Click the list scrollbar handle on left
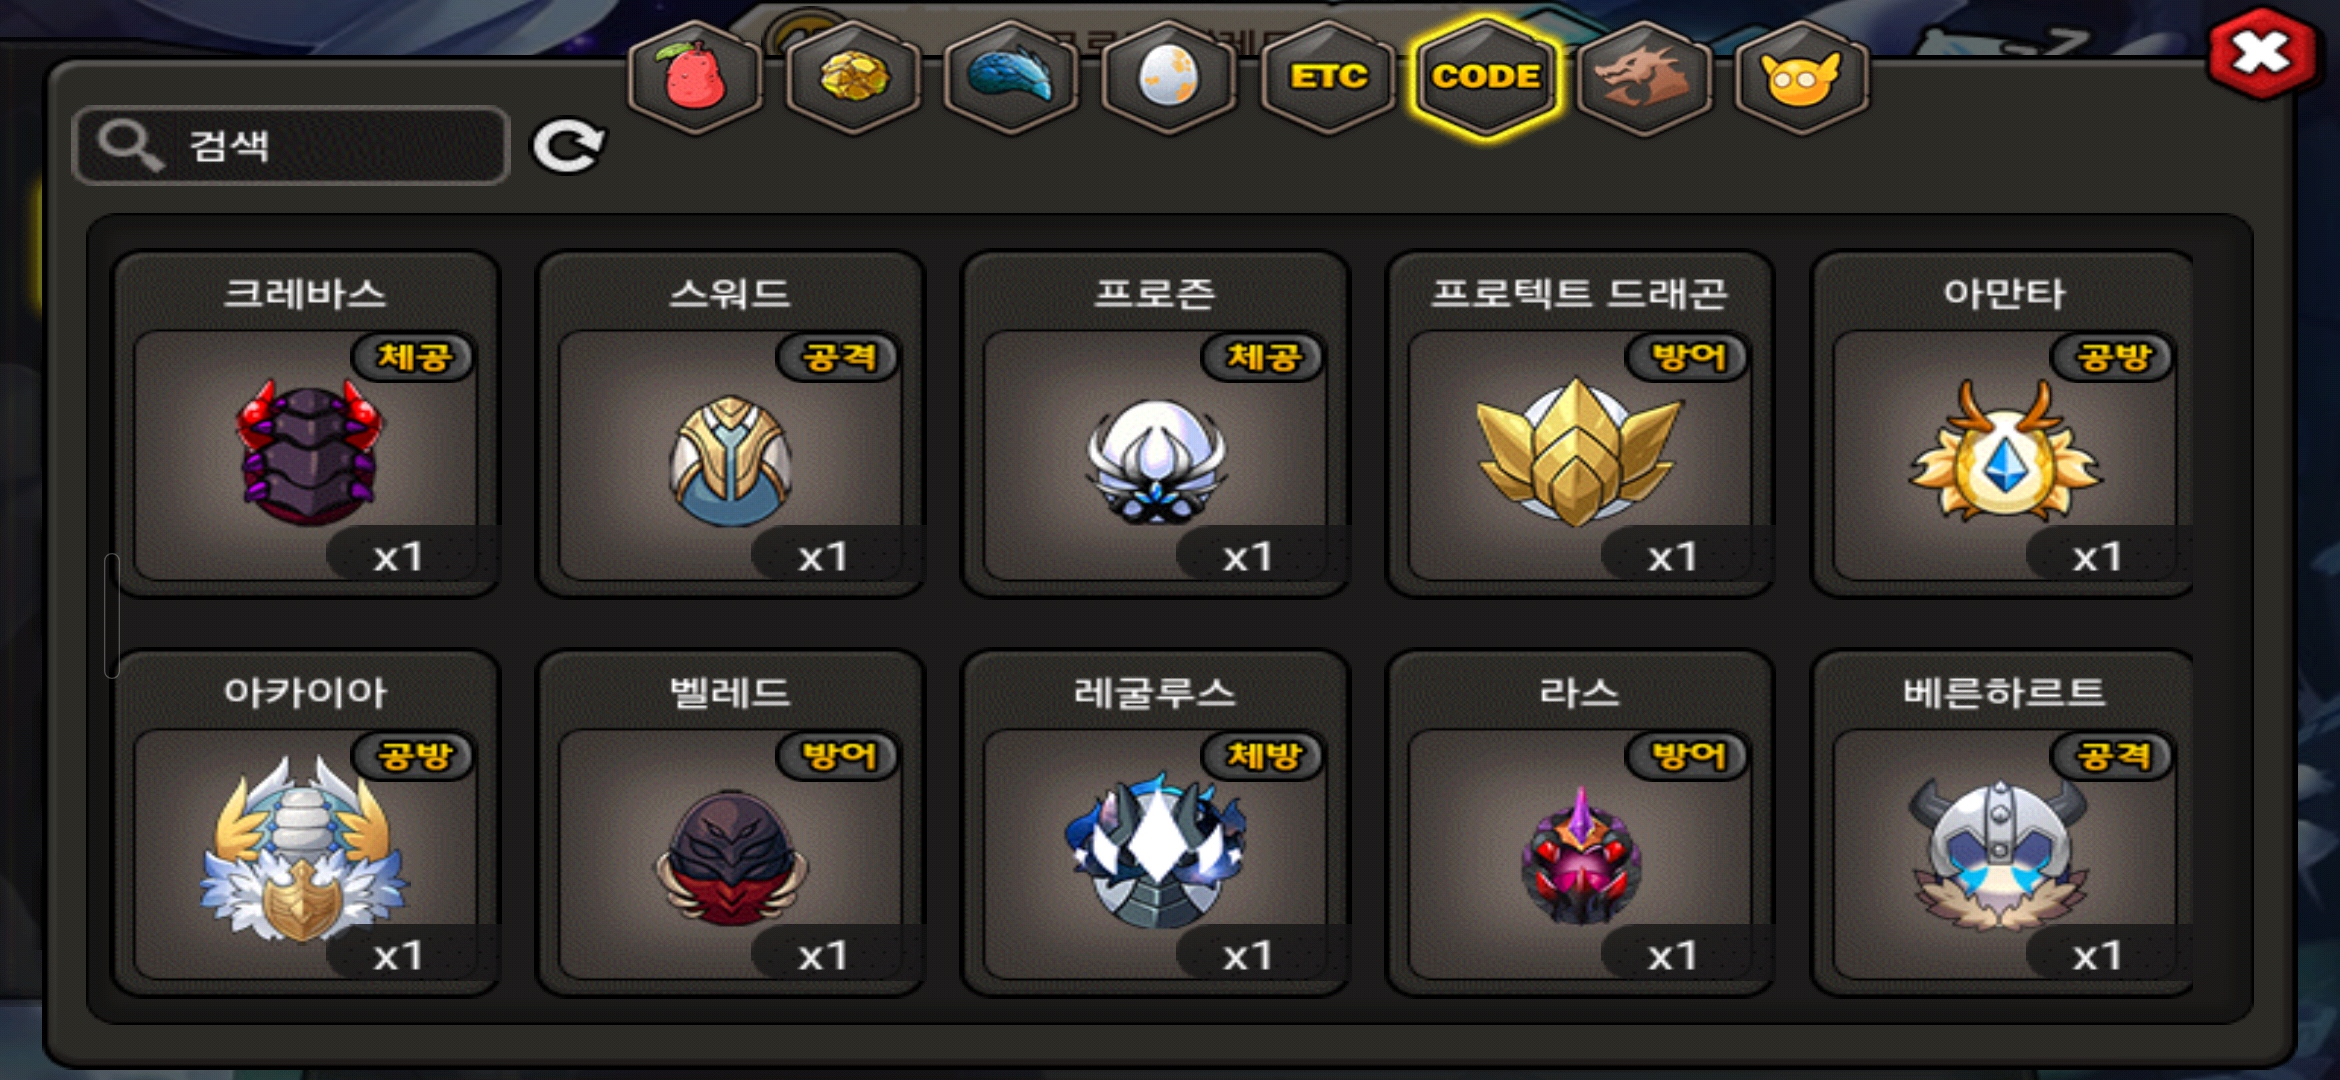The image size is (2340, 1080). [112, 615]
